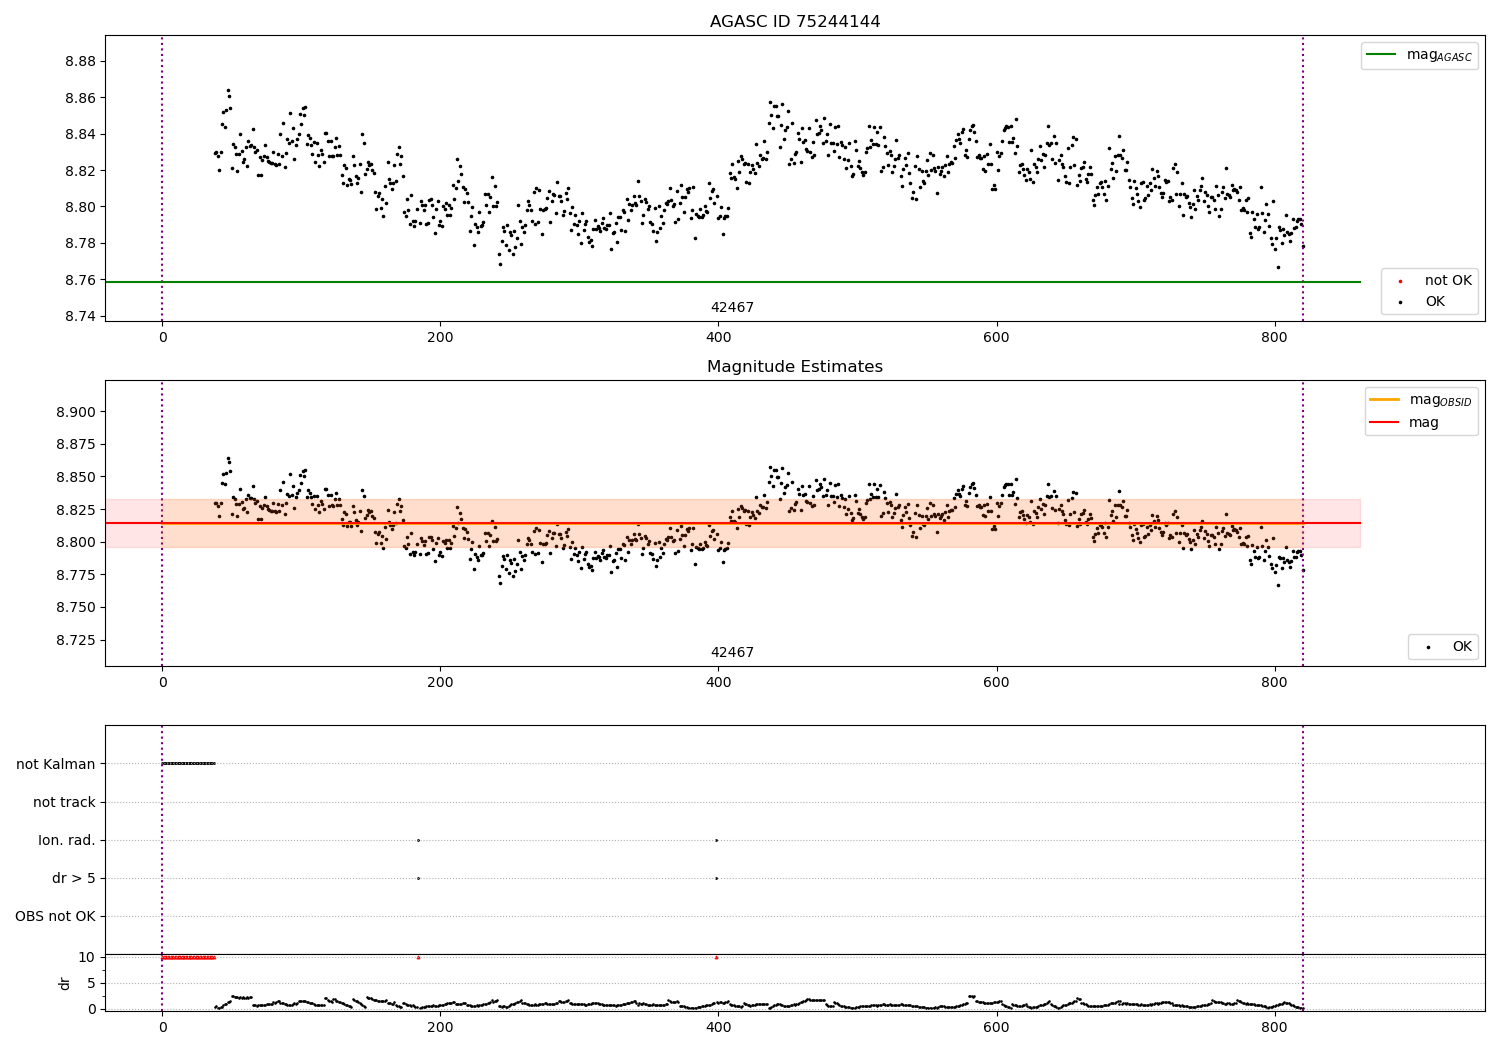The height and width of the screenshot is (1050, 1500).
Task: Click the red dr marker near x=400
Action: point(717,957)
